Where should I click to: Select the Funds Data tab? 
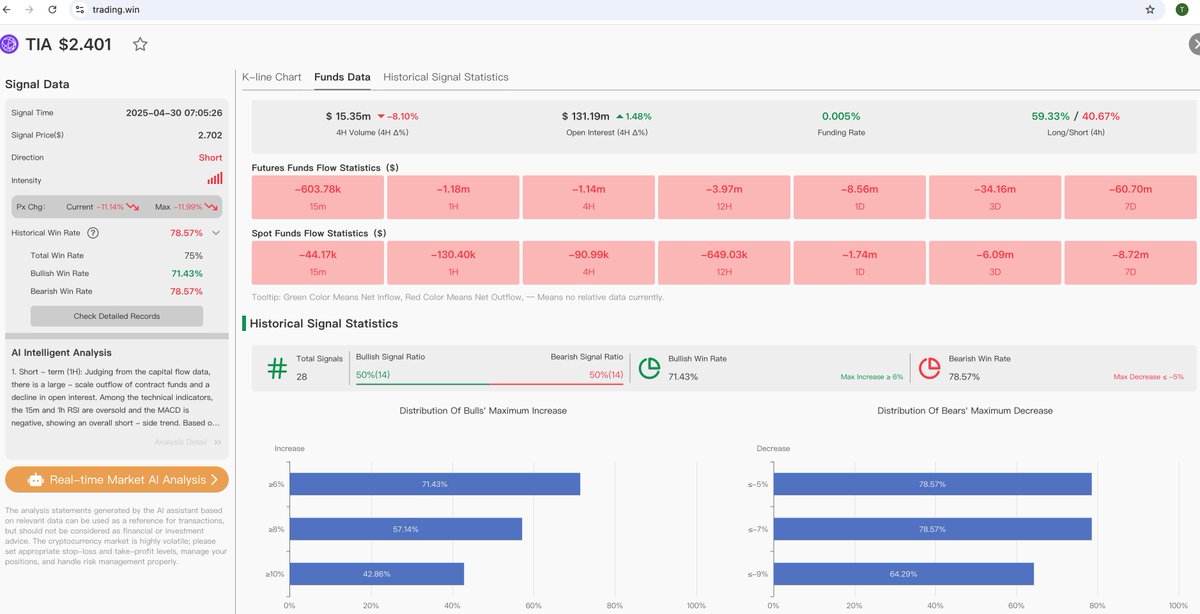[x=342, y=77]
